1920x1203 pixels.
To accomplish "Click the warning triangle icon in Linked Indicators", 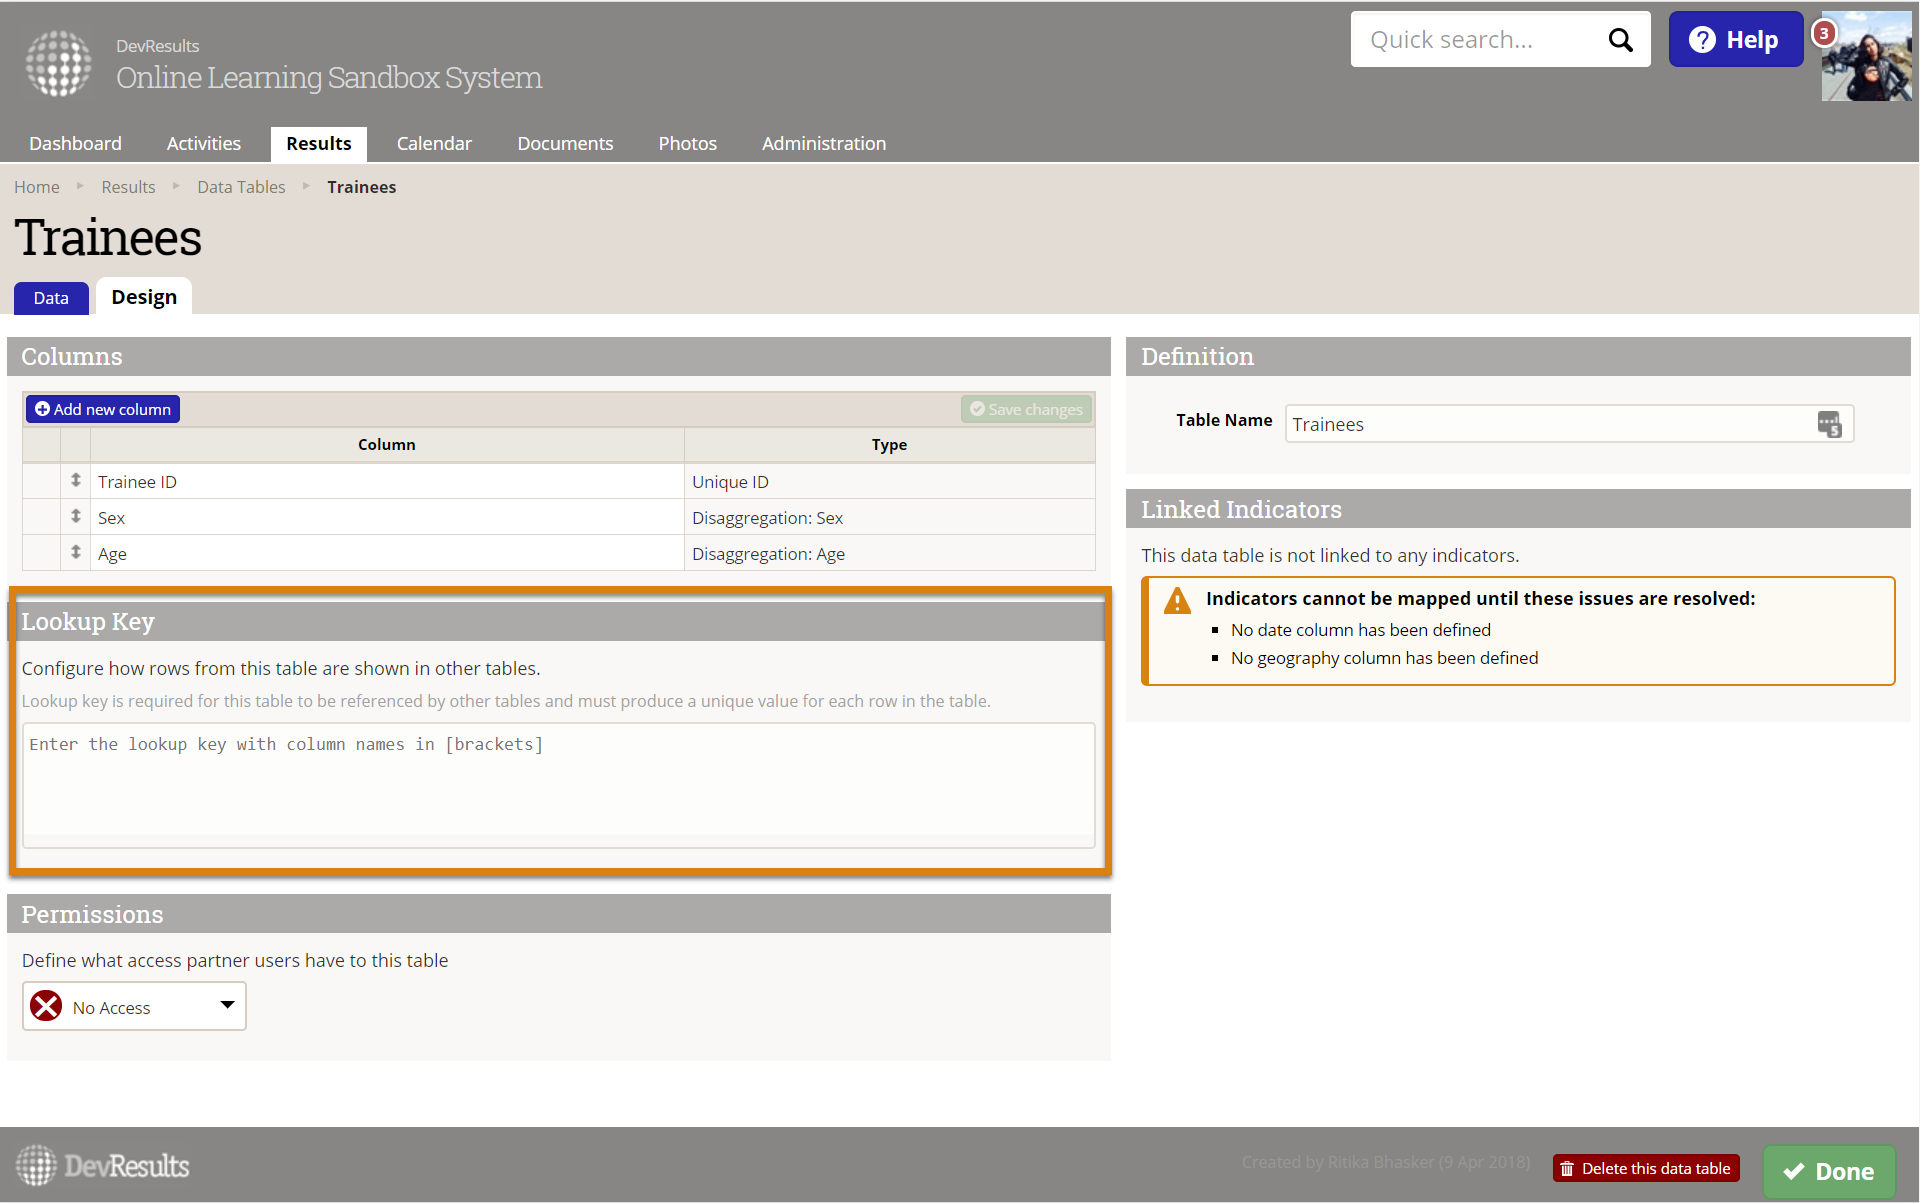I will [1177, 600].
